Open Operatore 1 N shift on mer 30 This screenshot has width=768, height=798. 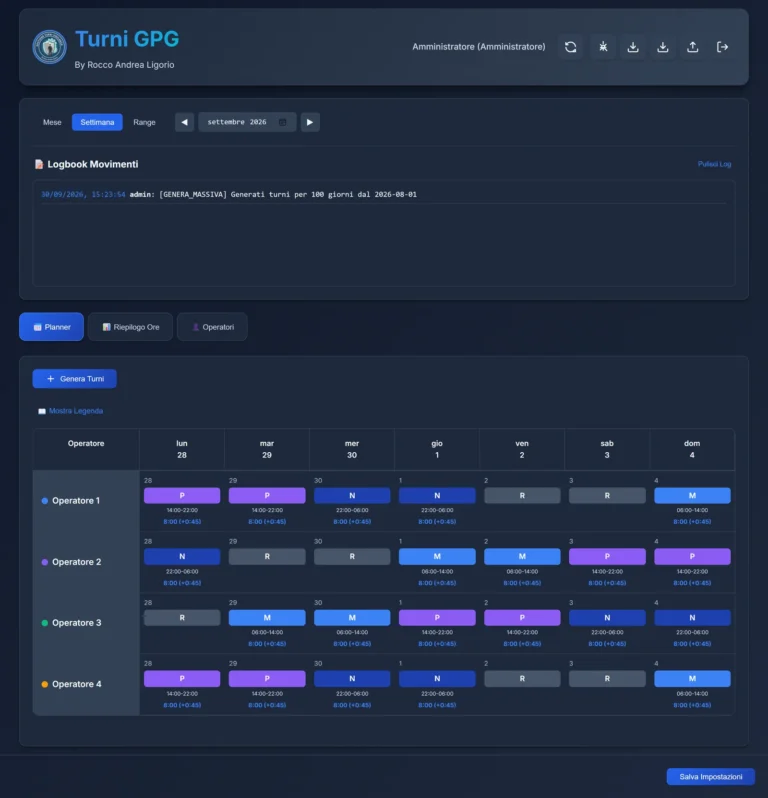point(352,495)
